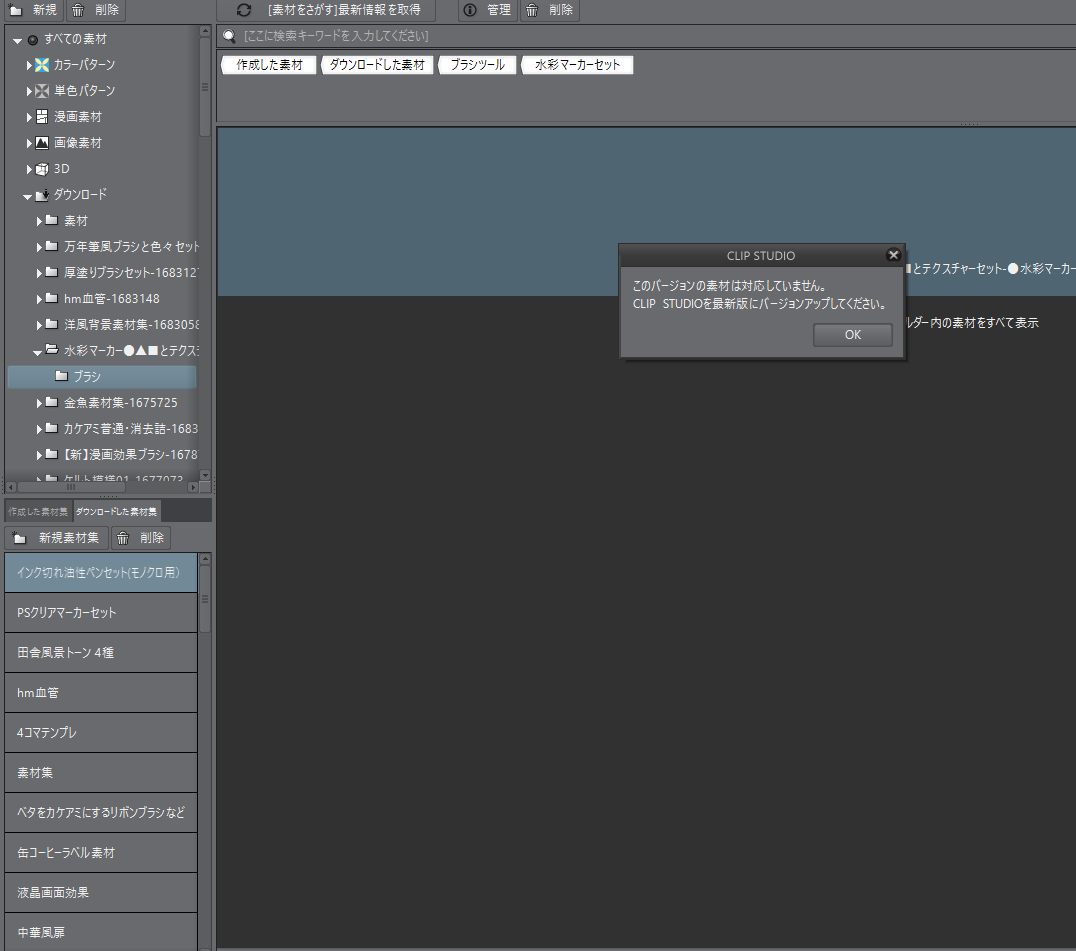Collapse the 水彩マーカー folder
Viewport: 1076px width, 951px height.
point(38,353)
